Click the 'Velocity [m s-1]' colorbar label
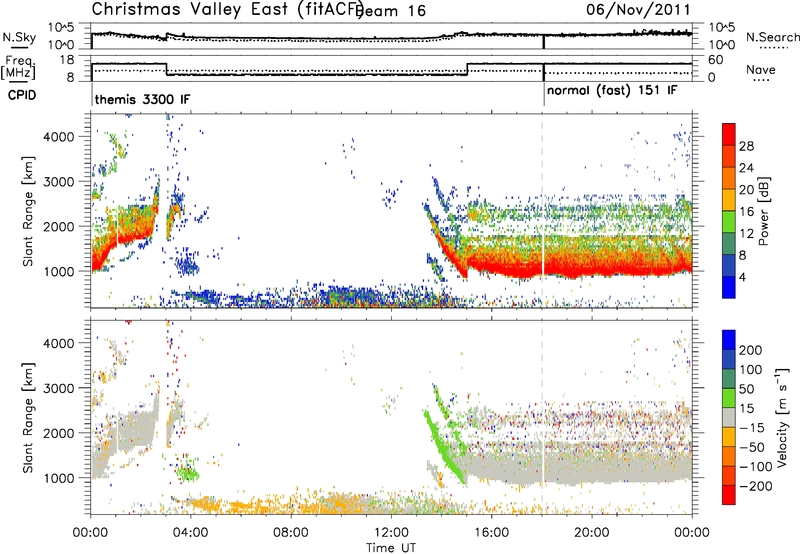Image resolution: width=800 pixels, height=554 pixels. tap(781, 417)
